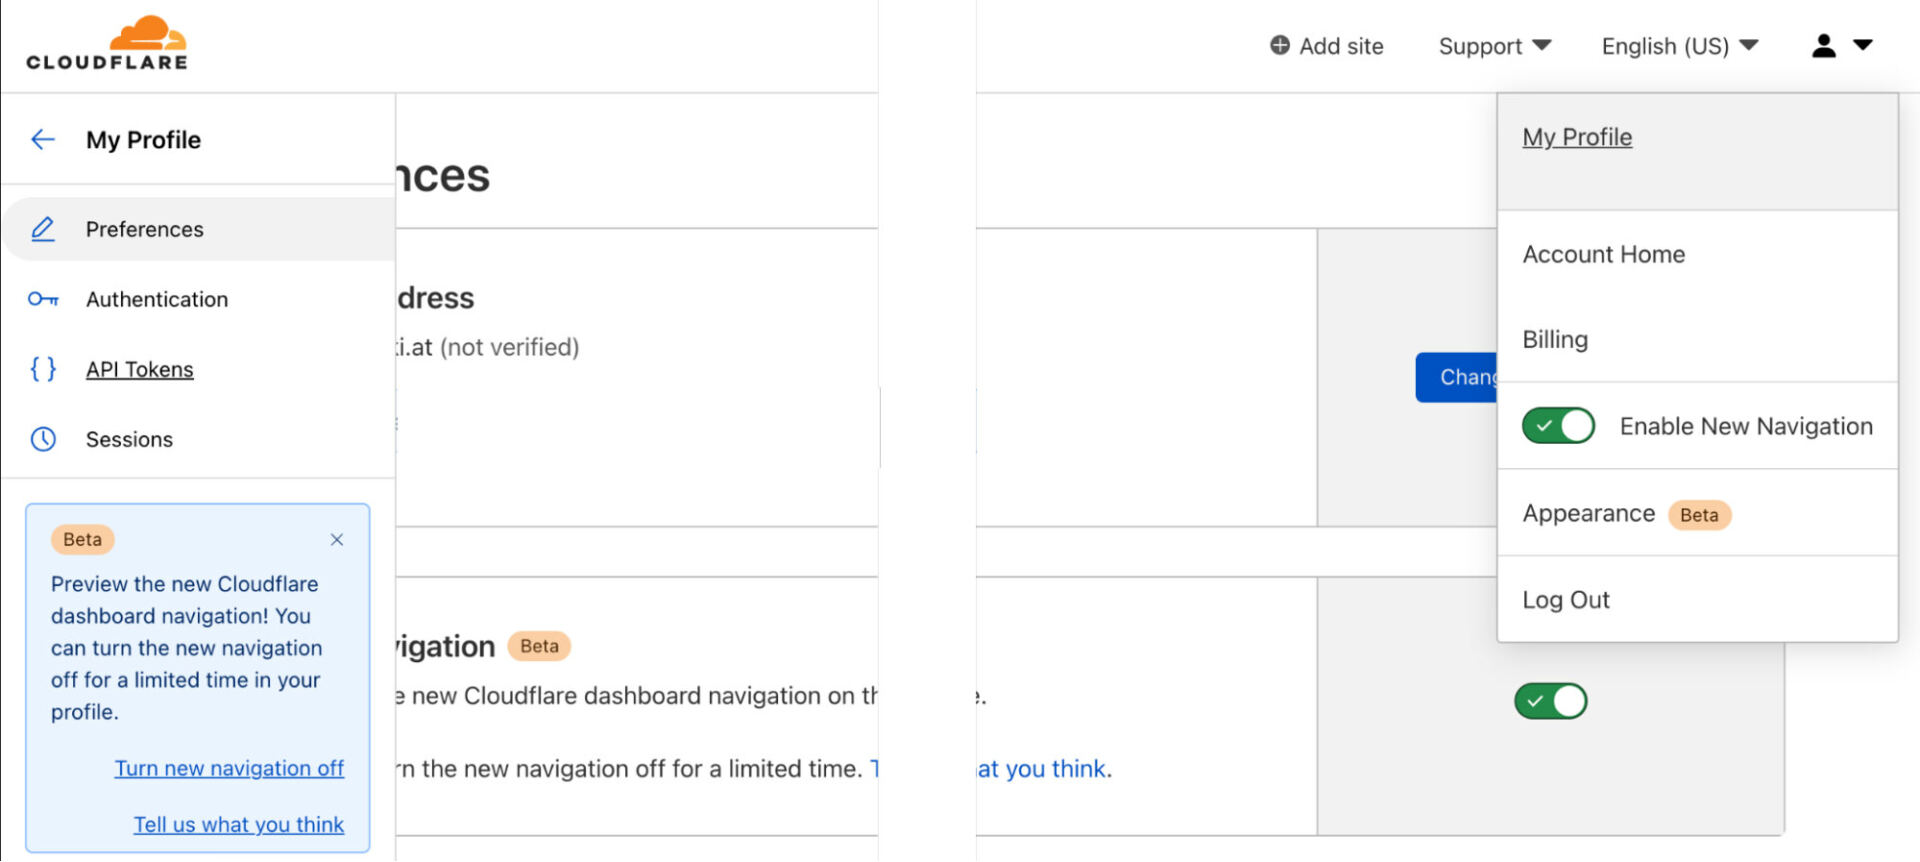Open Appearance Beta menu entry
This screenshot has height=862, width=1920.
tap(1626, 514)
